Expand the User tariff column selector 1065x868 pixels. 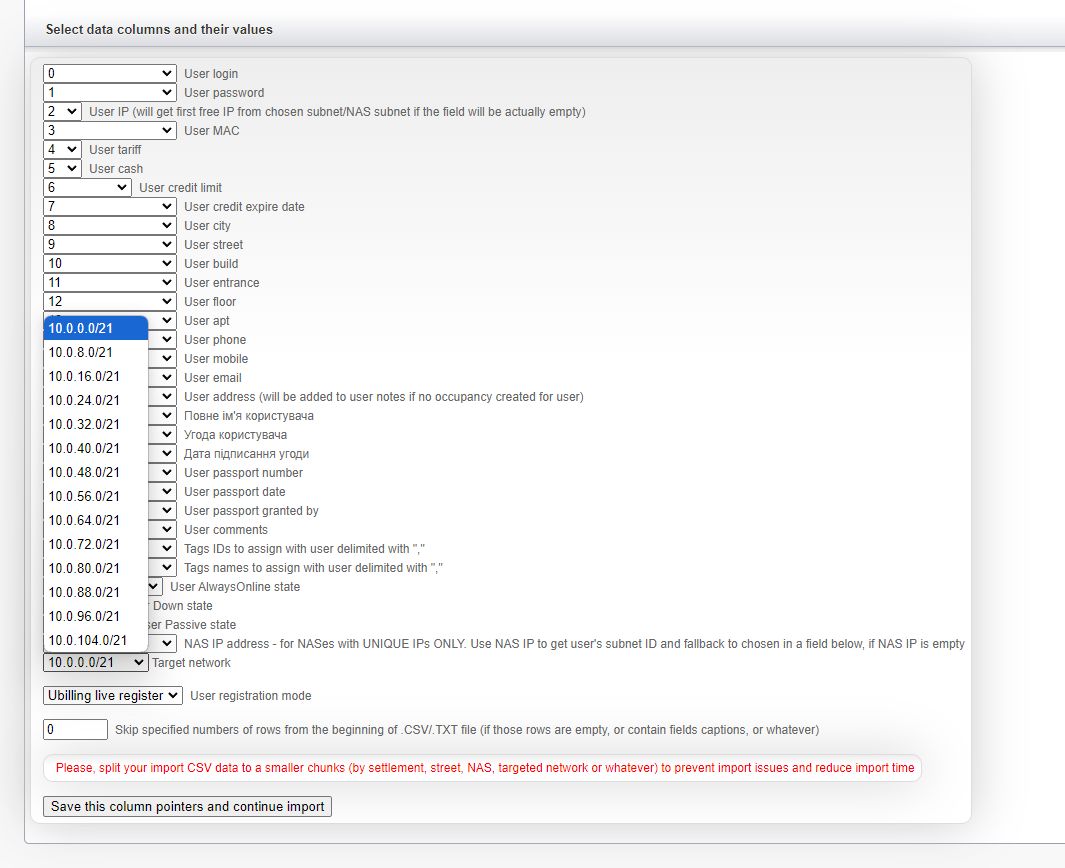62,149
